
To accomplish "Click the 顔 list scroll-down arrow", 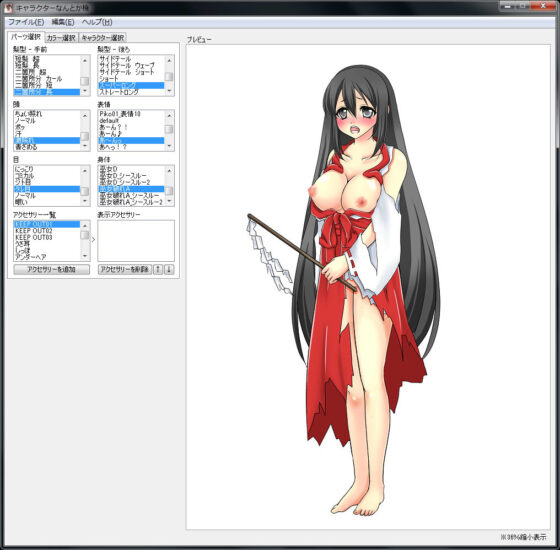I will tap(85, 146).
